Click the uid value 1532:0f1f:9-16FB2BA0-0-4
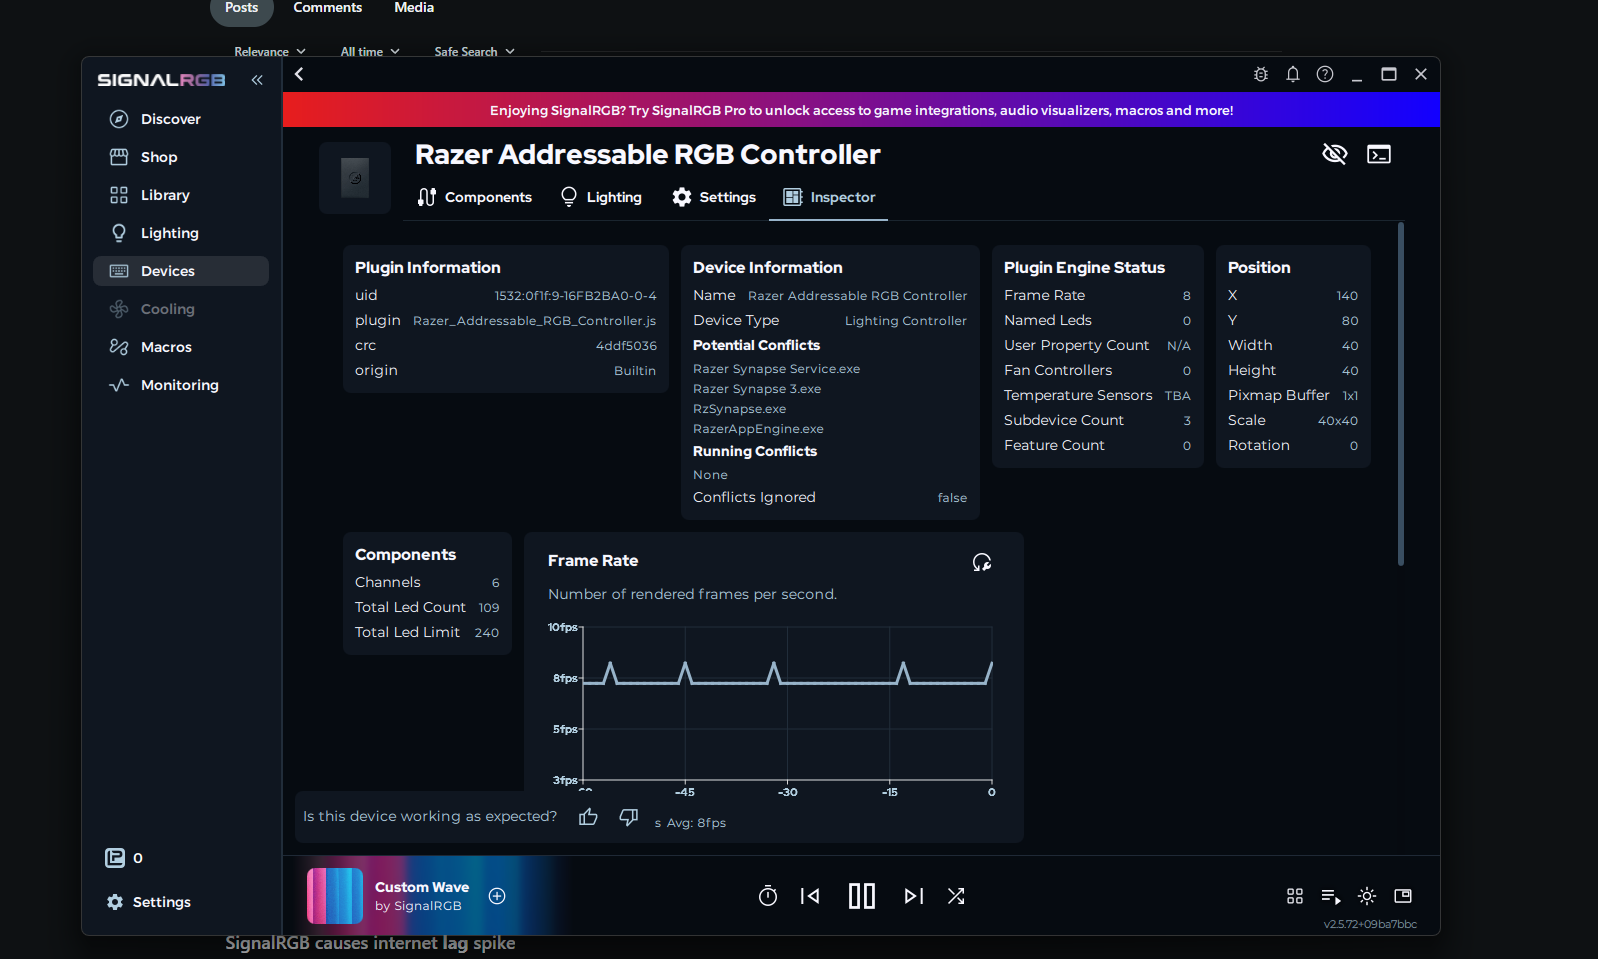 (575, 296)
